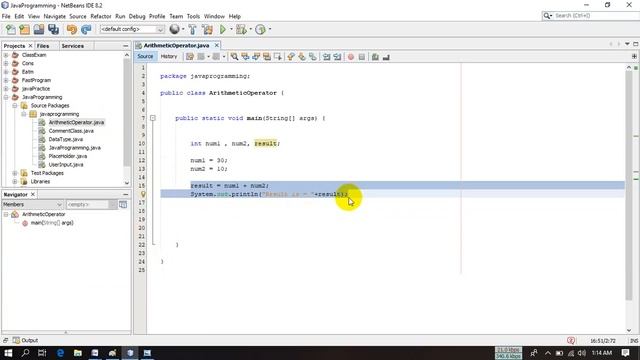Switch to the Files tab

[43, 46]
